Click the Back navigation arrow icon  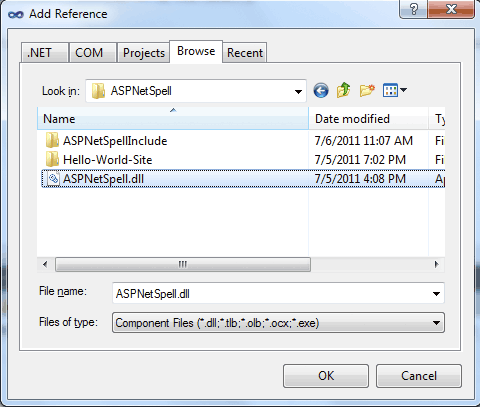(321, 91)
